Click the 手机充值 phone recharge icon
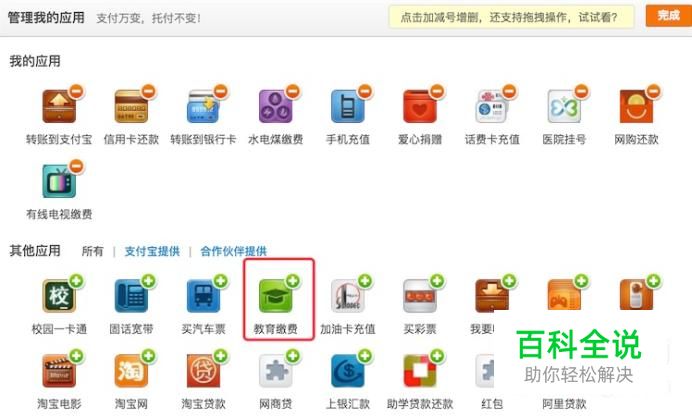 (x=348, y=106)
